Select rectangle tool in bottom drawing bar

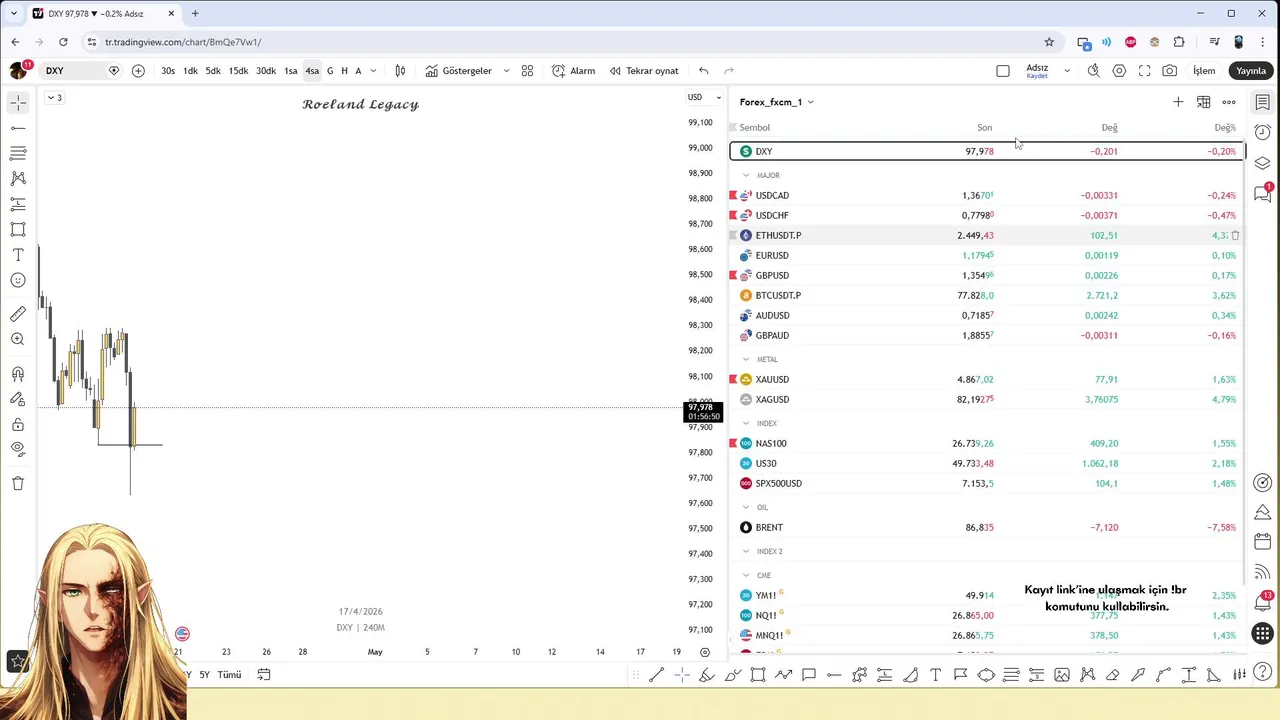[x=758, y=675]
